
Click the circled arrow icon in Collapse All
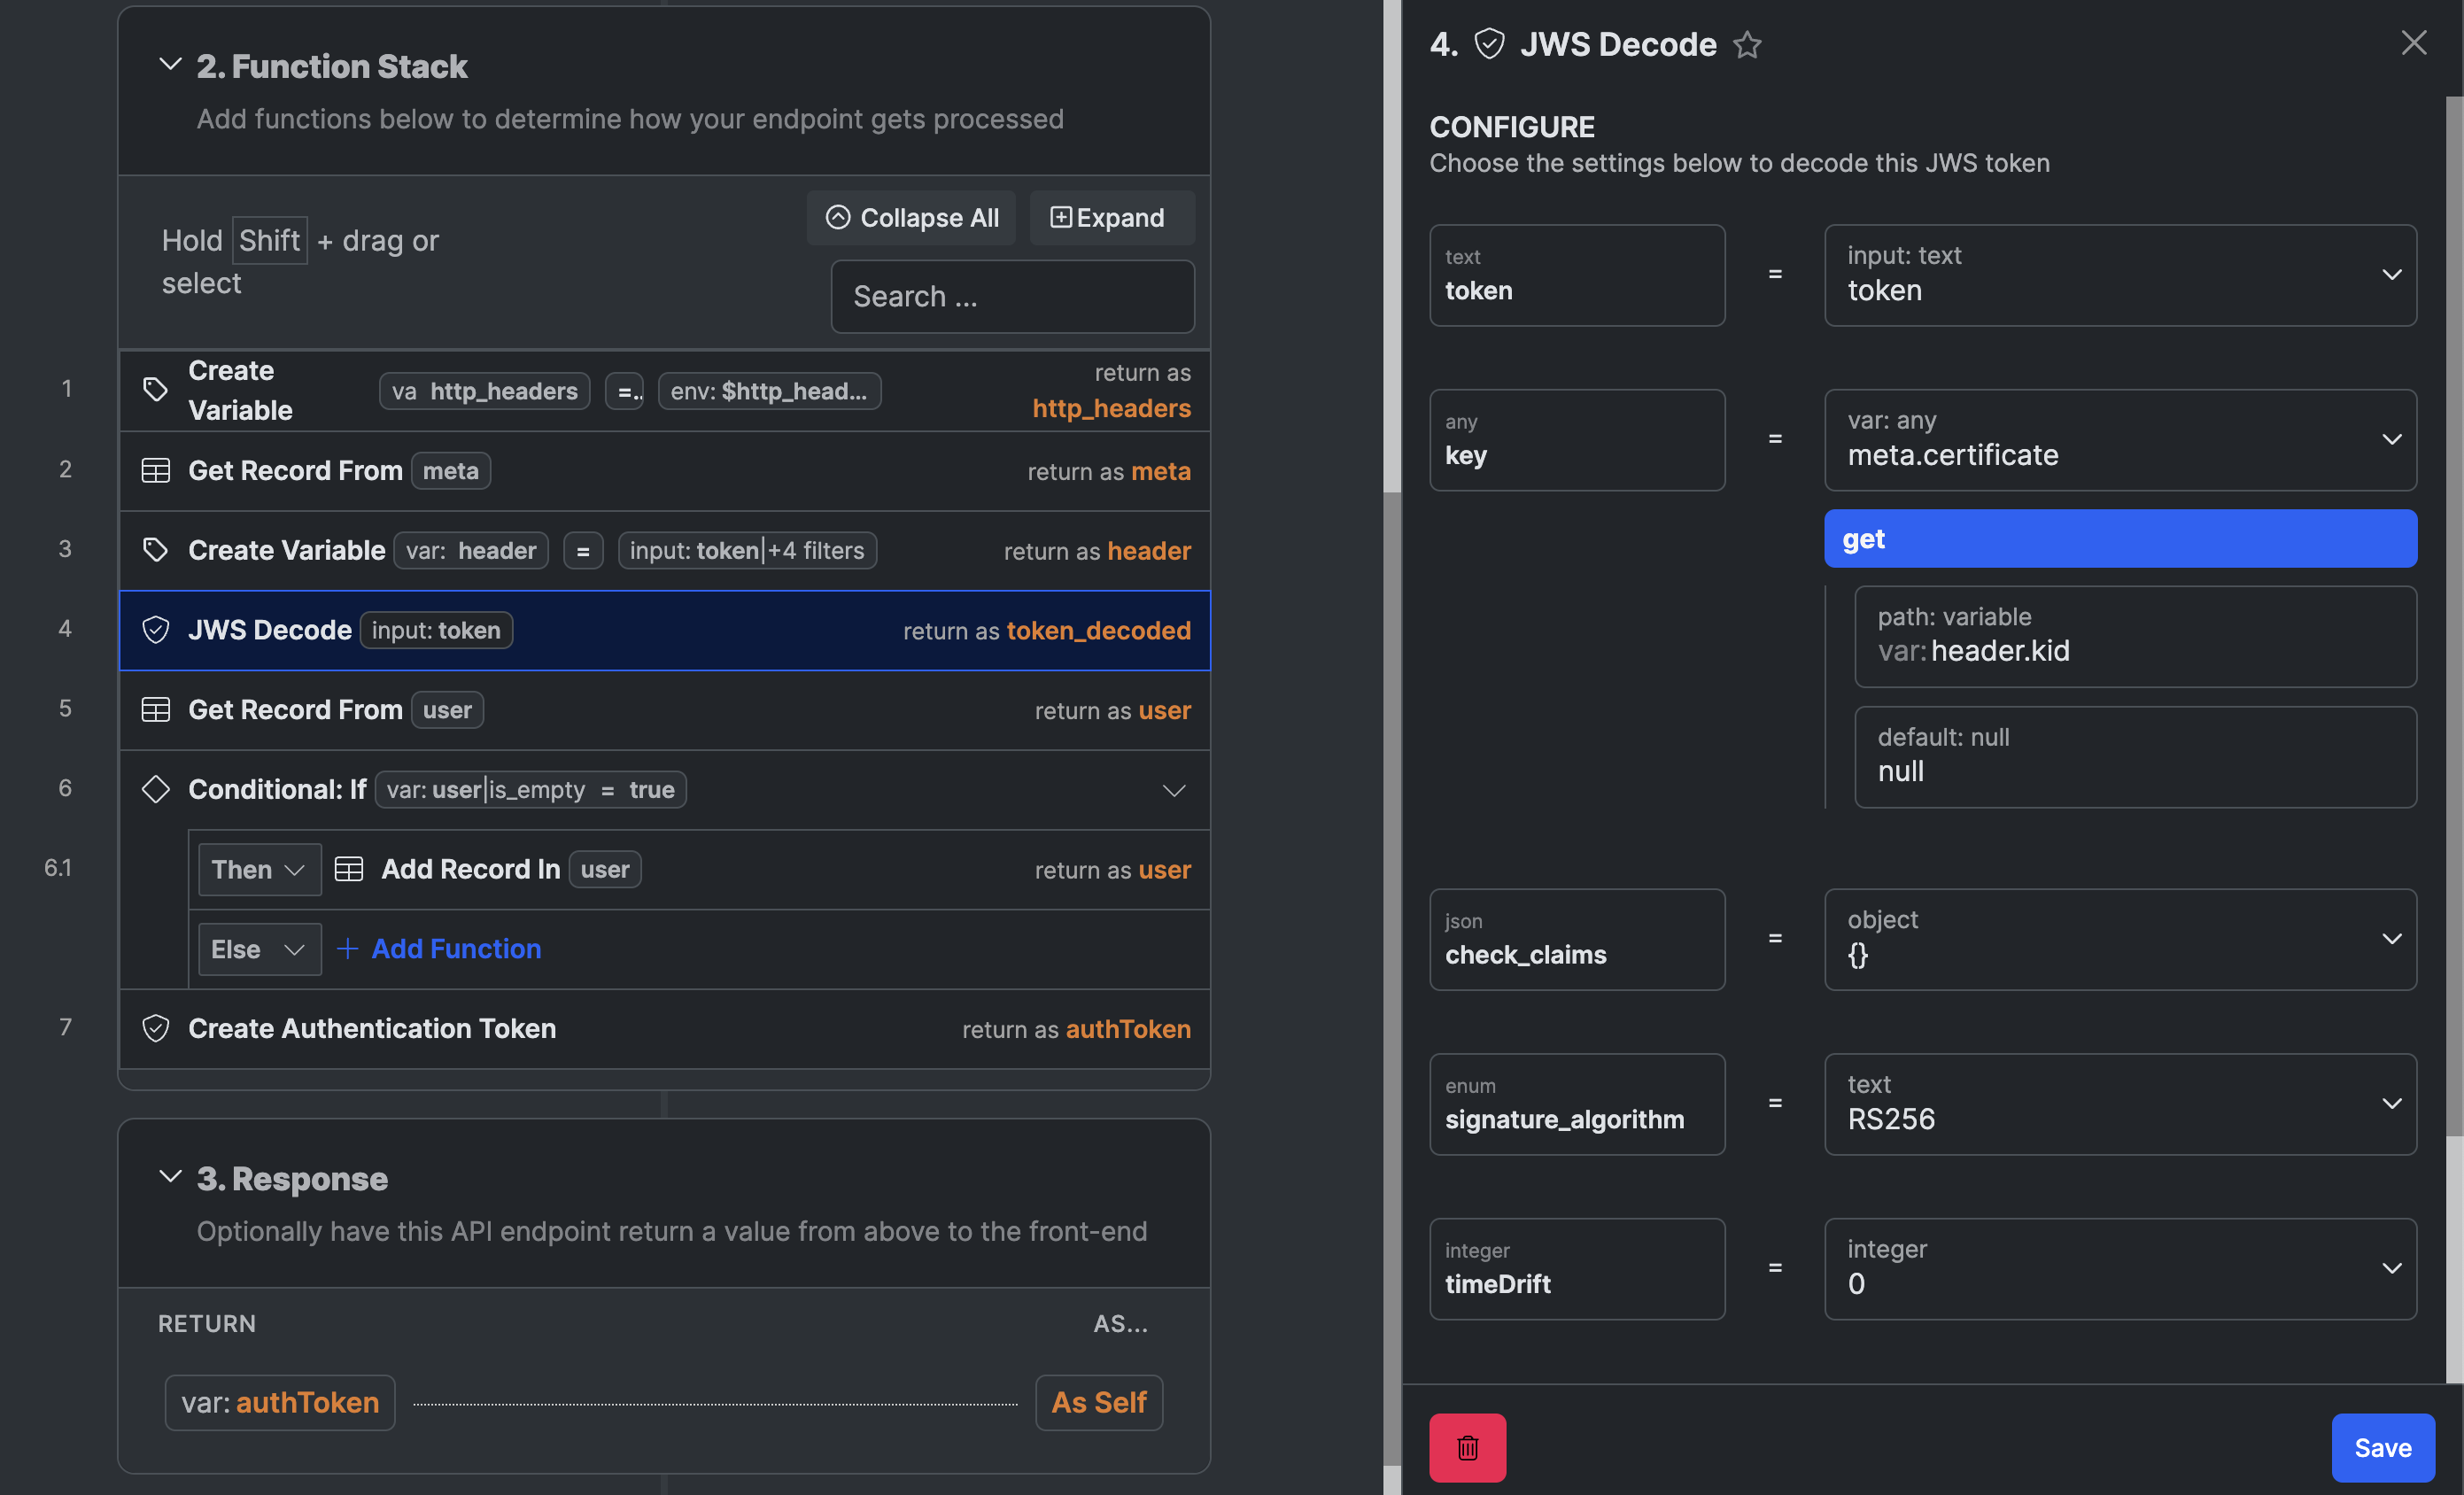pyautogui.click(x=838, y=217)
